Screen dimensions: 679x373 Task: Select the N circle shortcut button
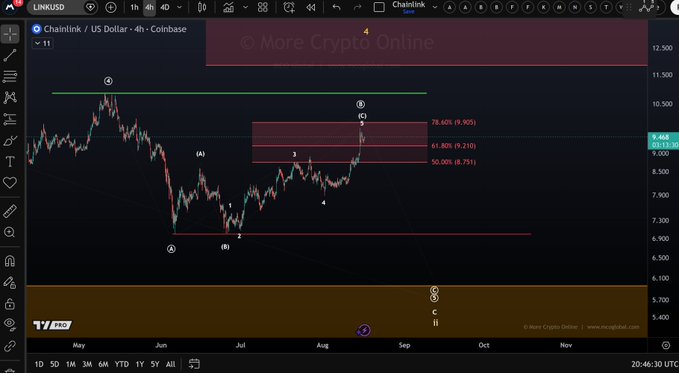pyautogui.click(x=575, y=7)
